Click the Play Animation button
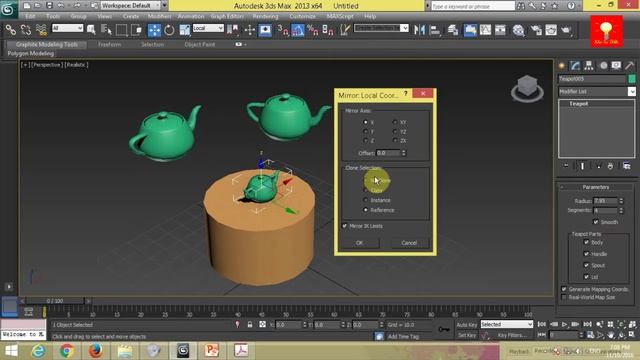Screen dimensions: 640x360 click(564, 324)
